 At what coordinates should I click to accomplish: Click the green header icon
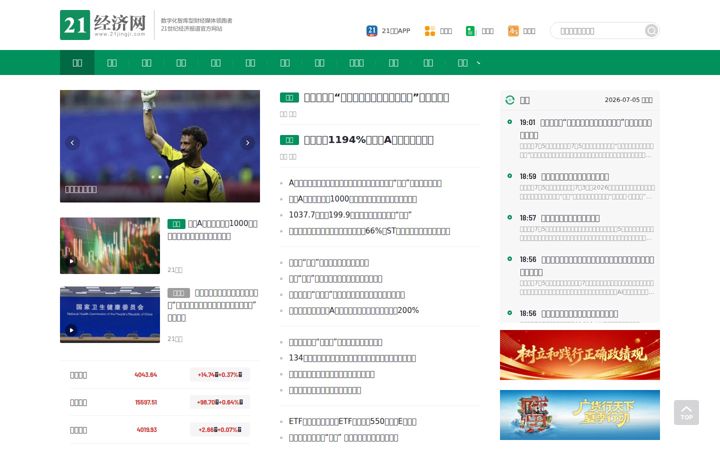470,31
